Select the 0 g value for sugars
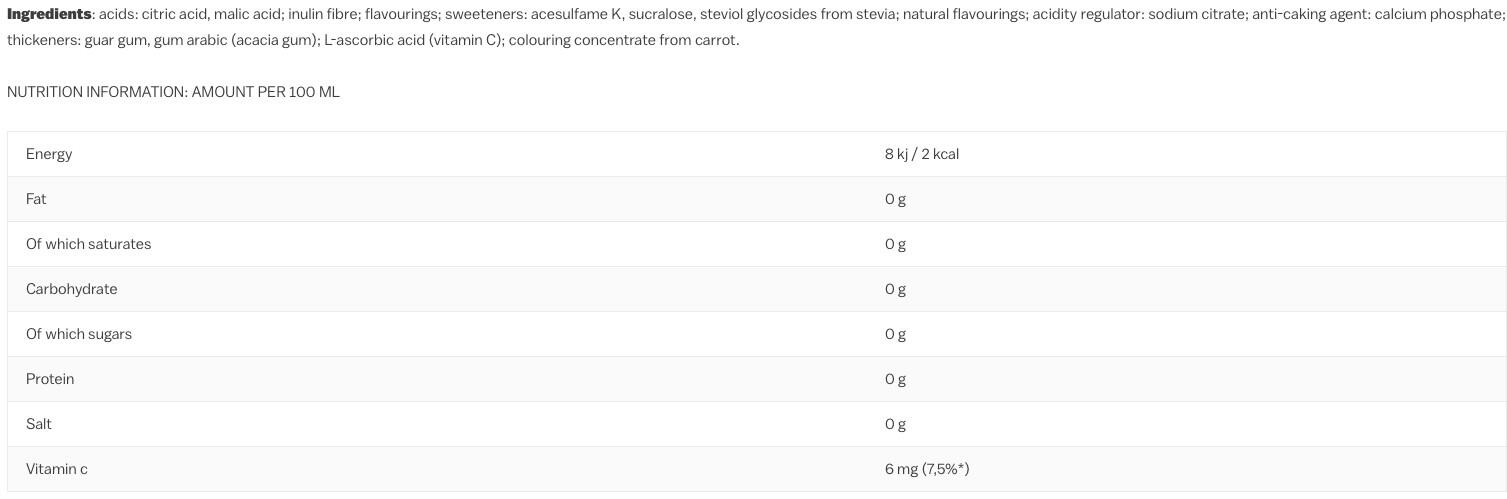This screenshot has height=499, width=1507. click(895, 334)
